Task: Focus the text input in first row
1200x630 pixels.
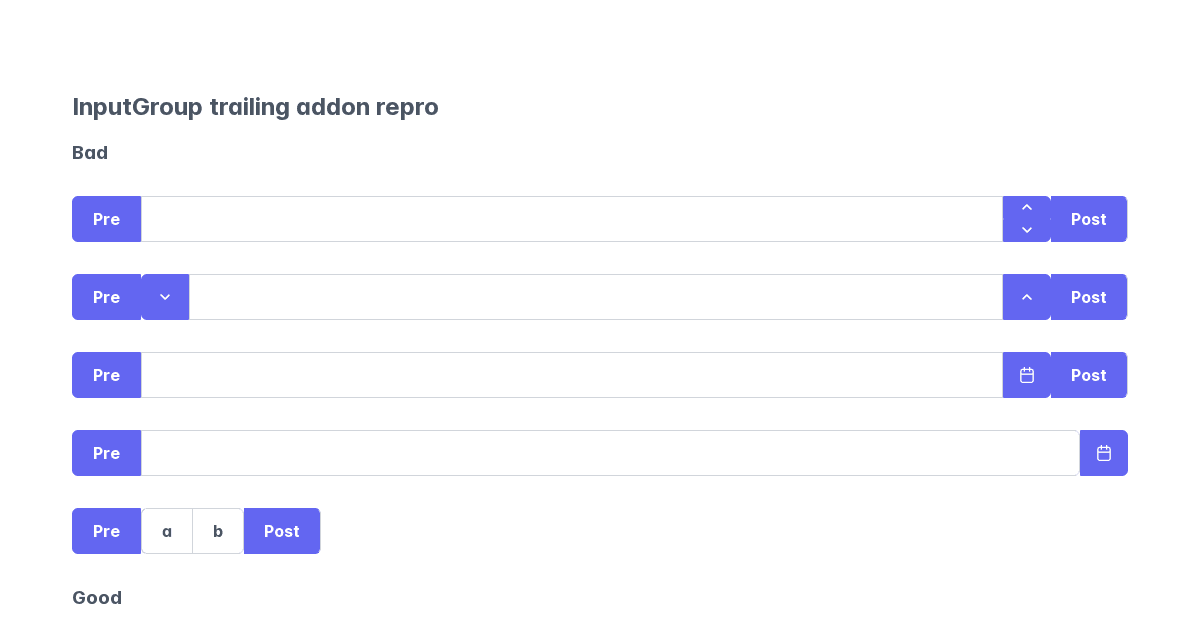Action: point(572,219)
